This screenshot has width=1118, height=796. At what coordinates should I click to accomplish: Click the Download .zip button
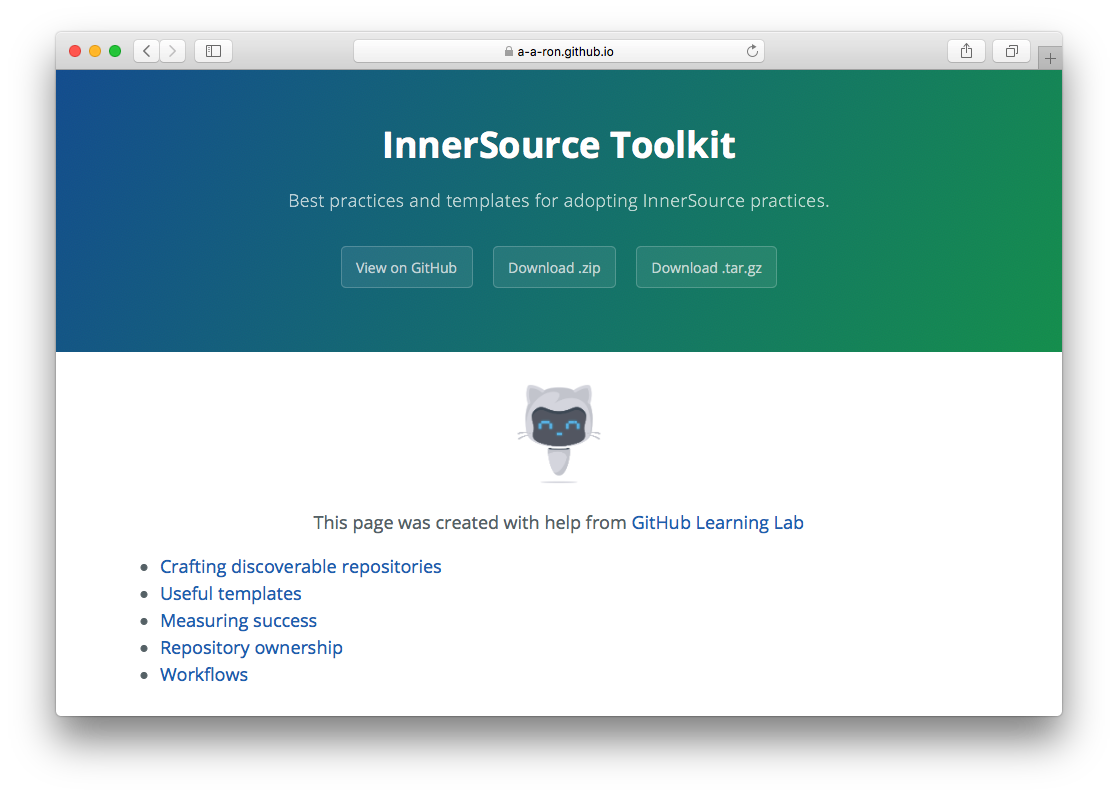click(x=554, y=267)
